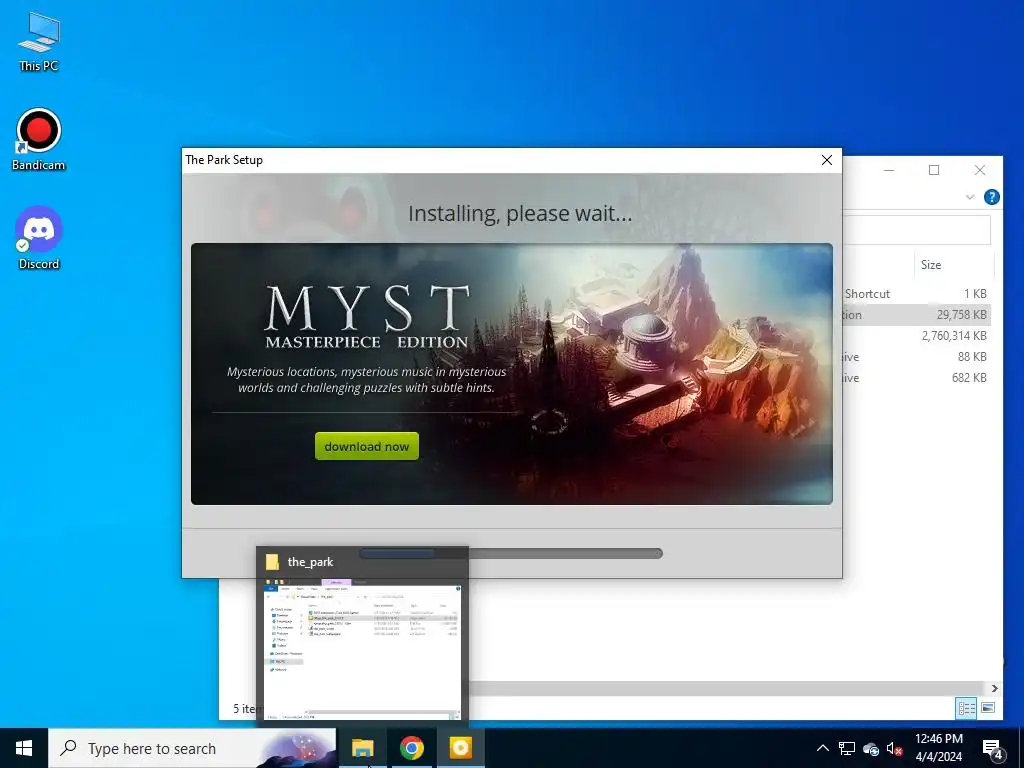The image size is (1024, 768).
Task: Click the MYST Masterpiece Edition banner
Action: tap(511, 374)
